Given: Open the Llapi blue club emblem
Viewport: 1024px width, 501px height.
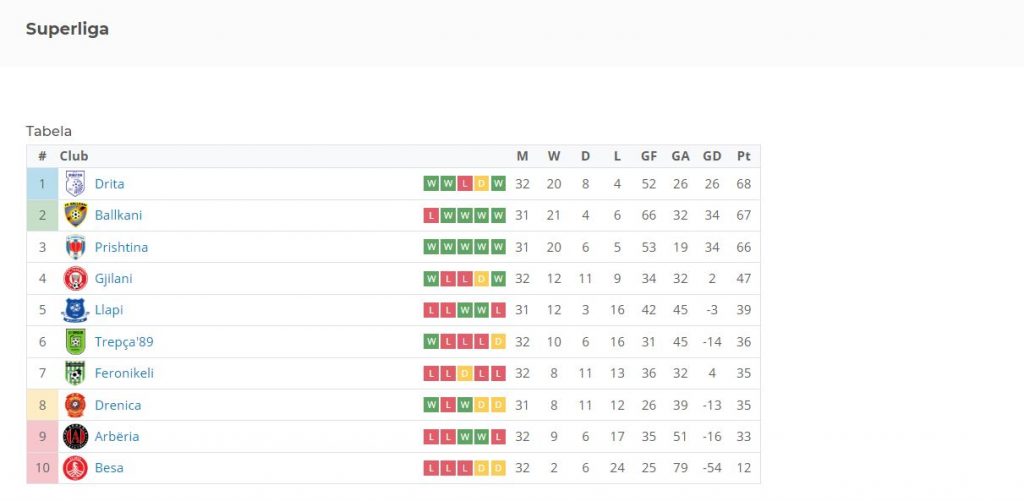Looking at the screenshot, I should pos(75,310).
